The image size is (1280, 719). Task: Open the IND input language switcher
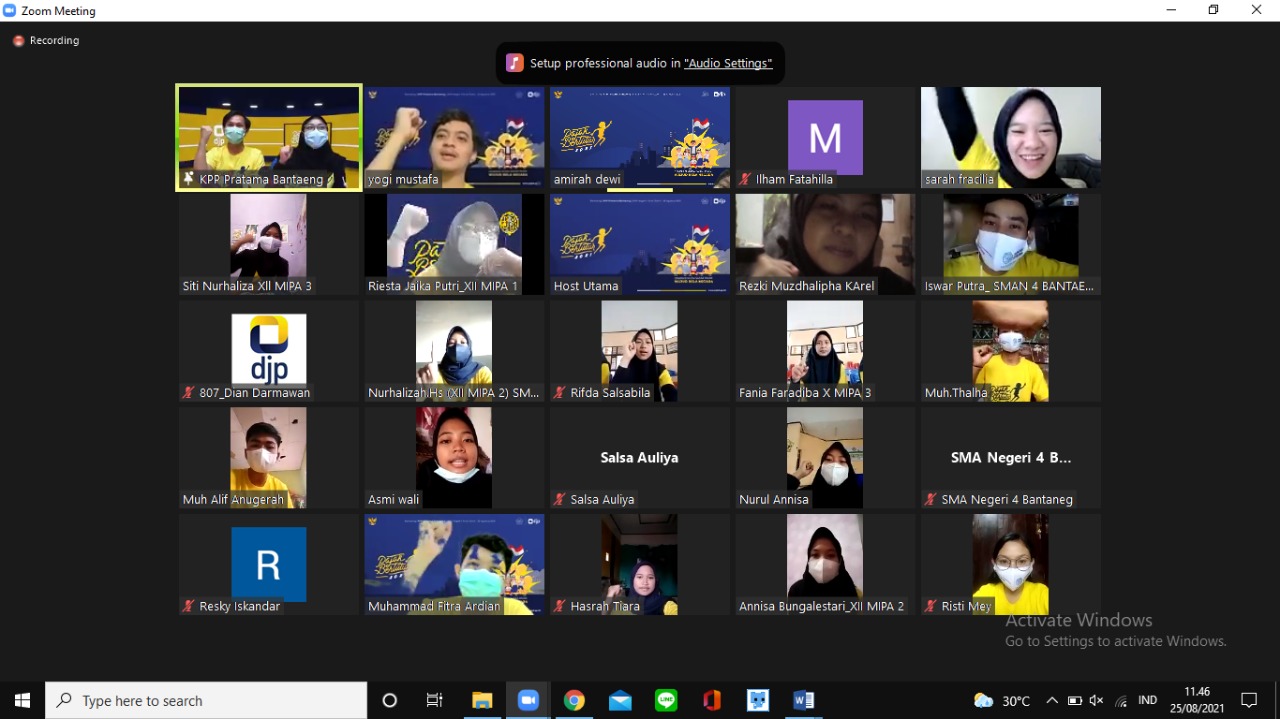(x=1147, y=700)
